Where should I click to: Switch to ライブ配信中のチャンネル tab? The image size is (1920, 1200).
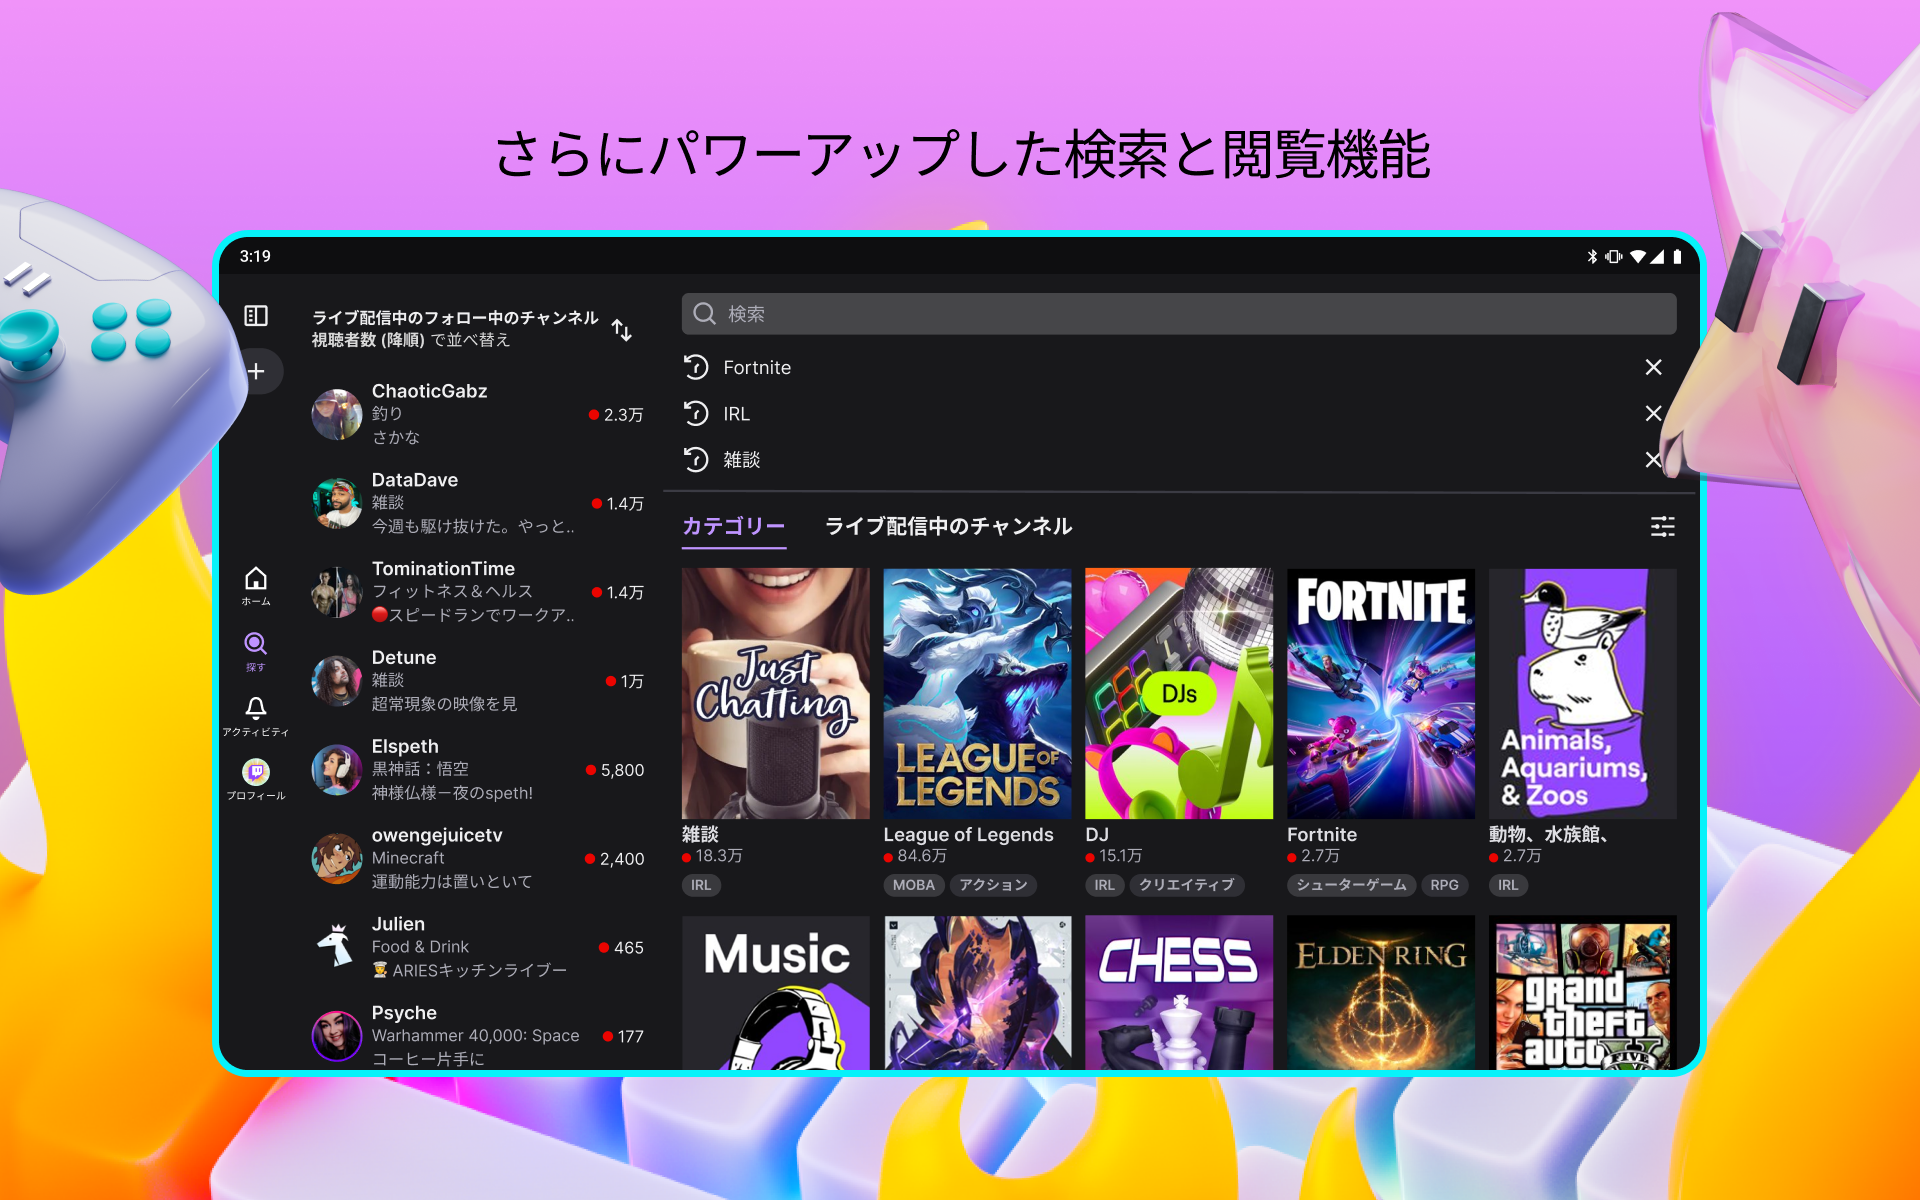(x=948, y=526)
